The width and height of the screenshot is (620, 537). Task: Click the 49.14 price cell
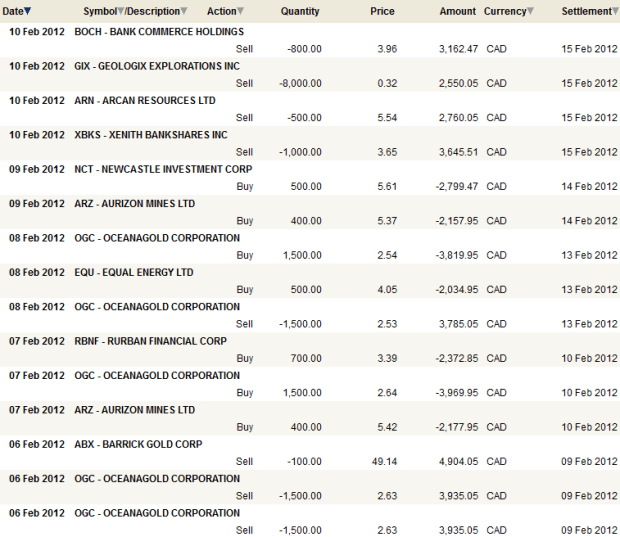384,461
